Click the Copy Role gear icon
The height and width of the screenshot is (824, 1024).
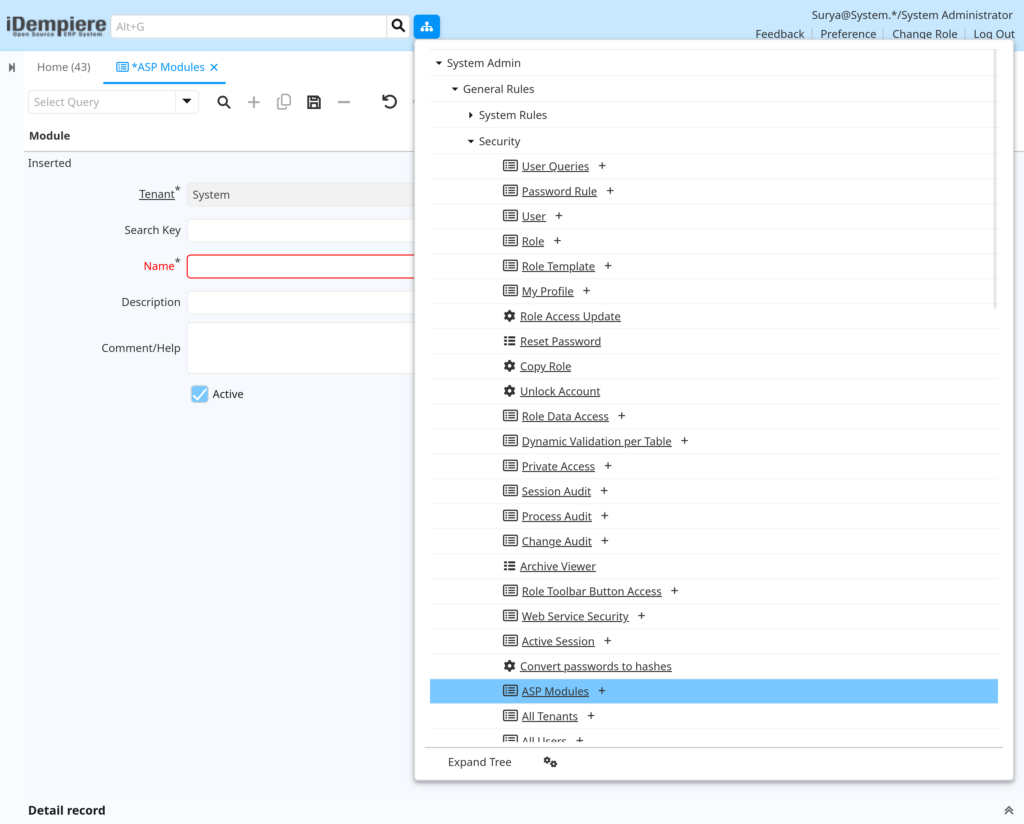point(509,366)
